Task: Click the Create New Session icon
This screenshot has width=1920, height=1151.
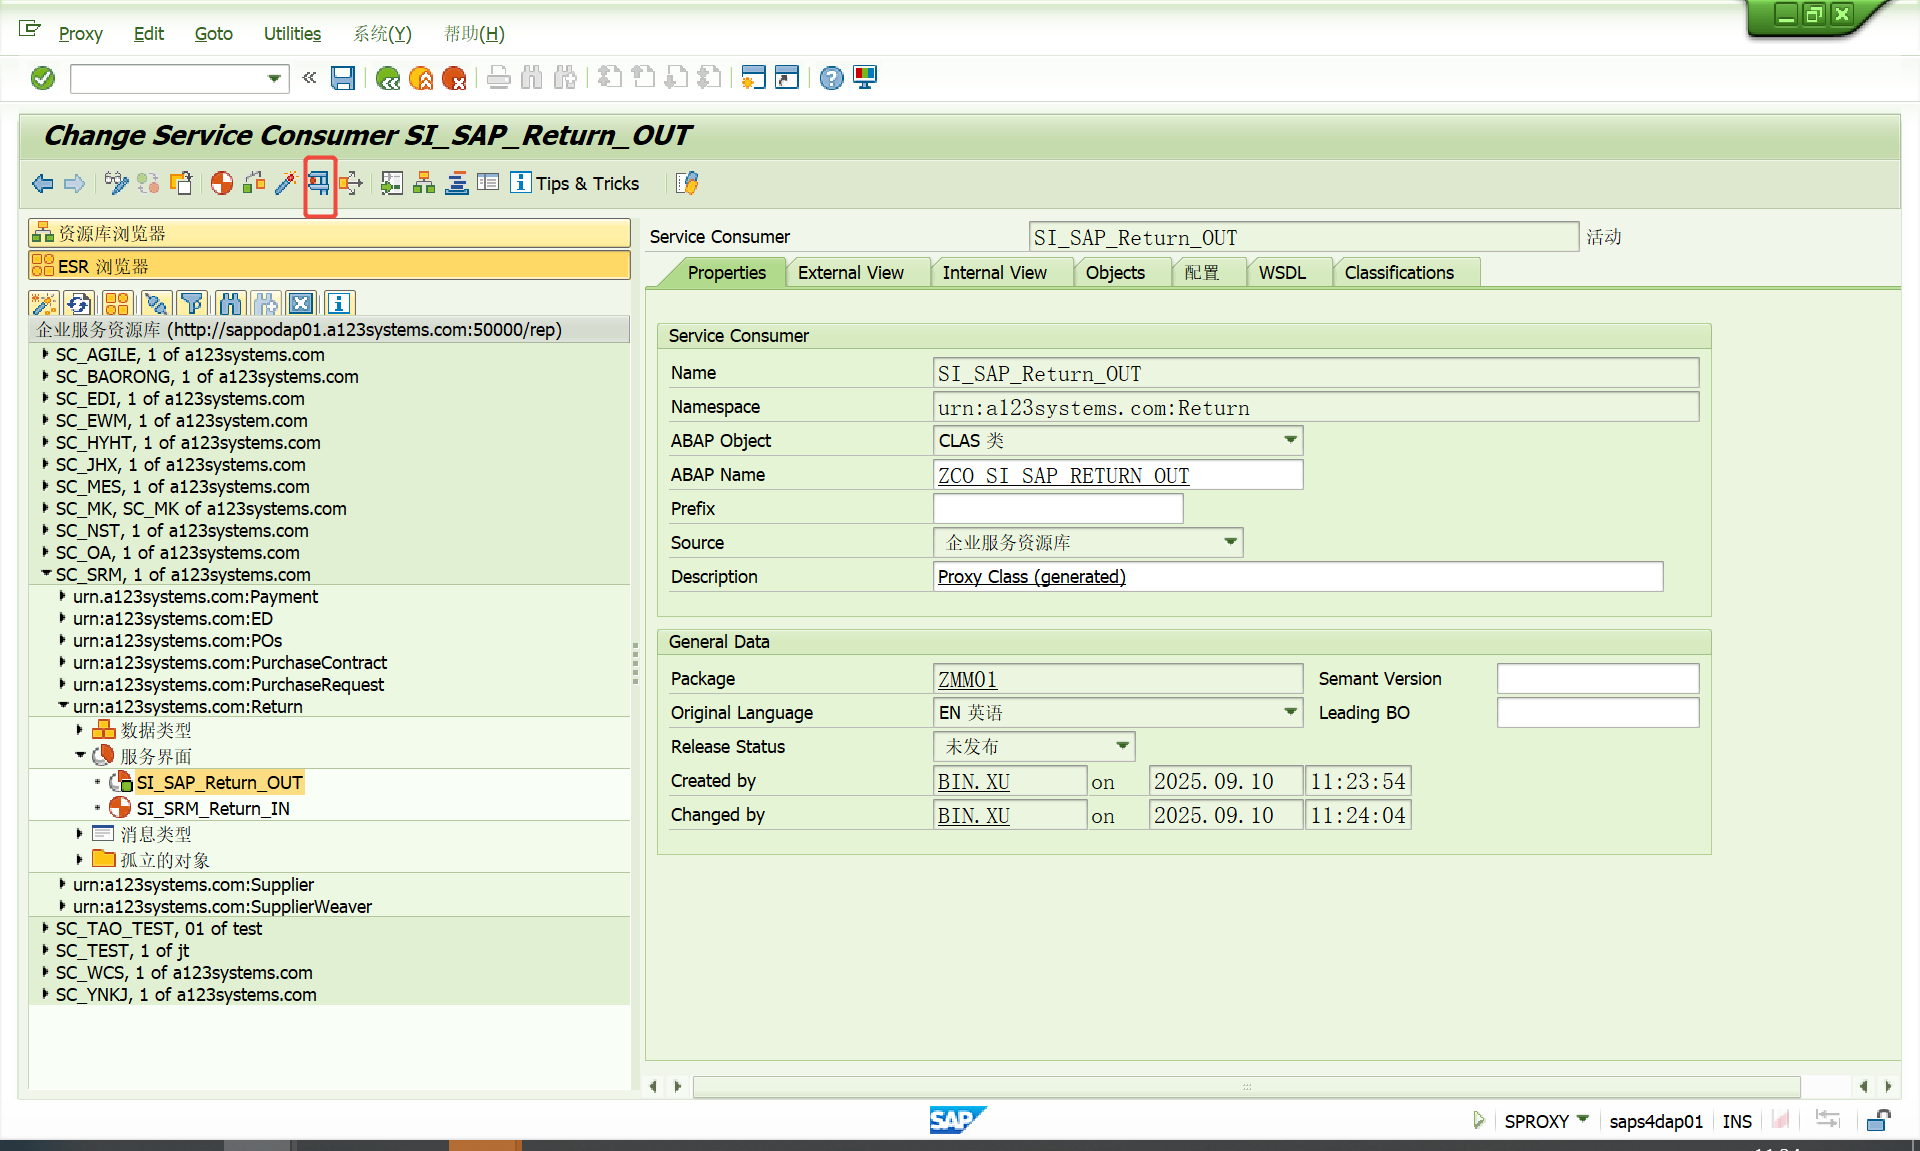Action: tap(754, 78)
